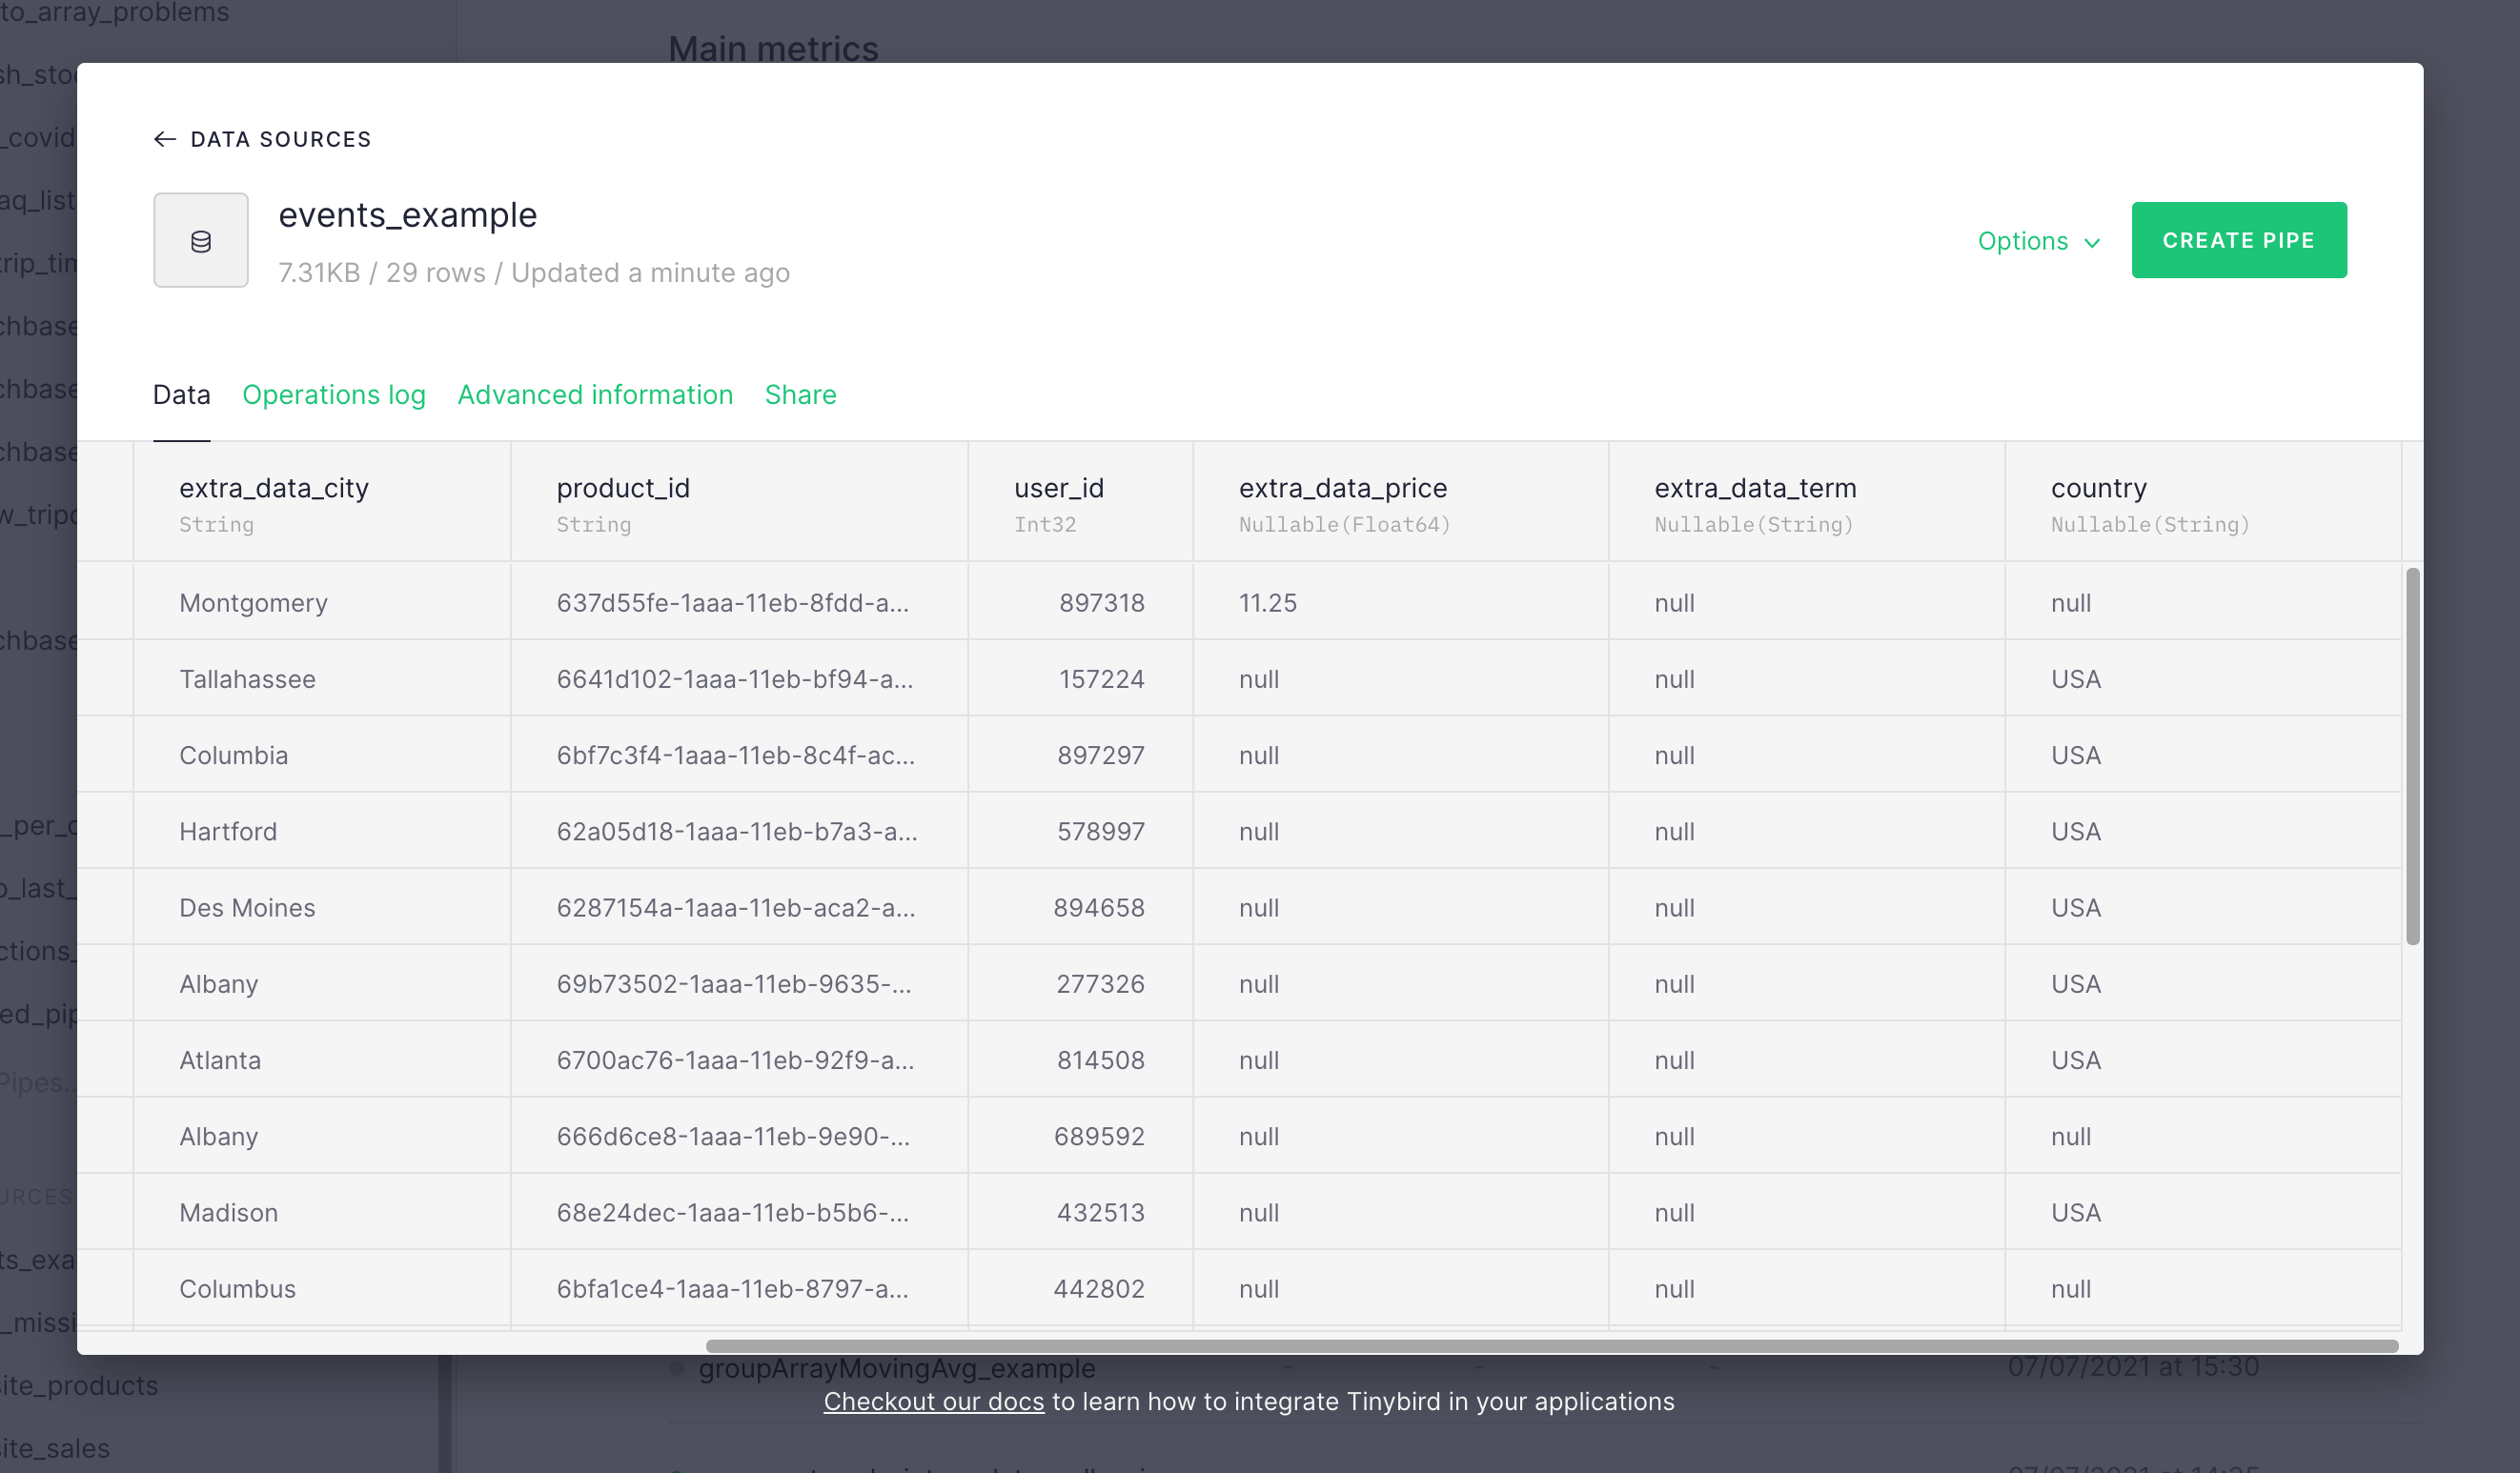Viewport: 2520px width, 1473px height.
Task: Click the vertical scrollbar of the data table
Action: click(2412, 756)
